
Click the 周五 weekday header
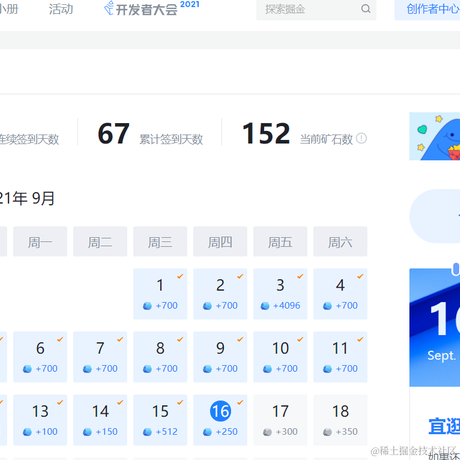click(280, 242)
